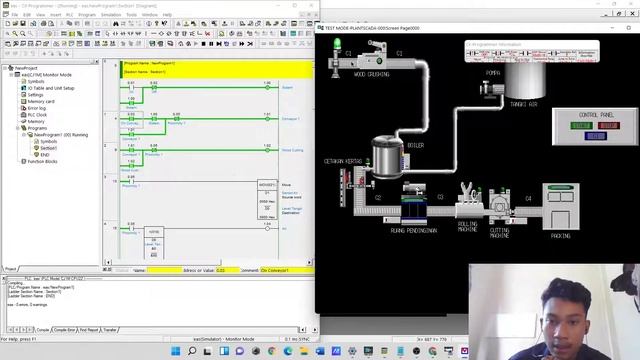The height and width of the screenshot is (360, 640).
Task: Click the blue button in SCADA Control Panel
Action: 596,136
